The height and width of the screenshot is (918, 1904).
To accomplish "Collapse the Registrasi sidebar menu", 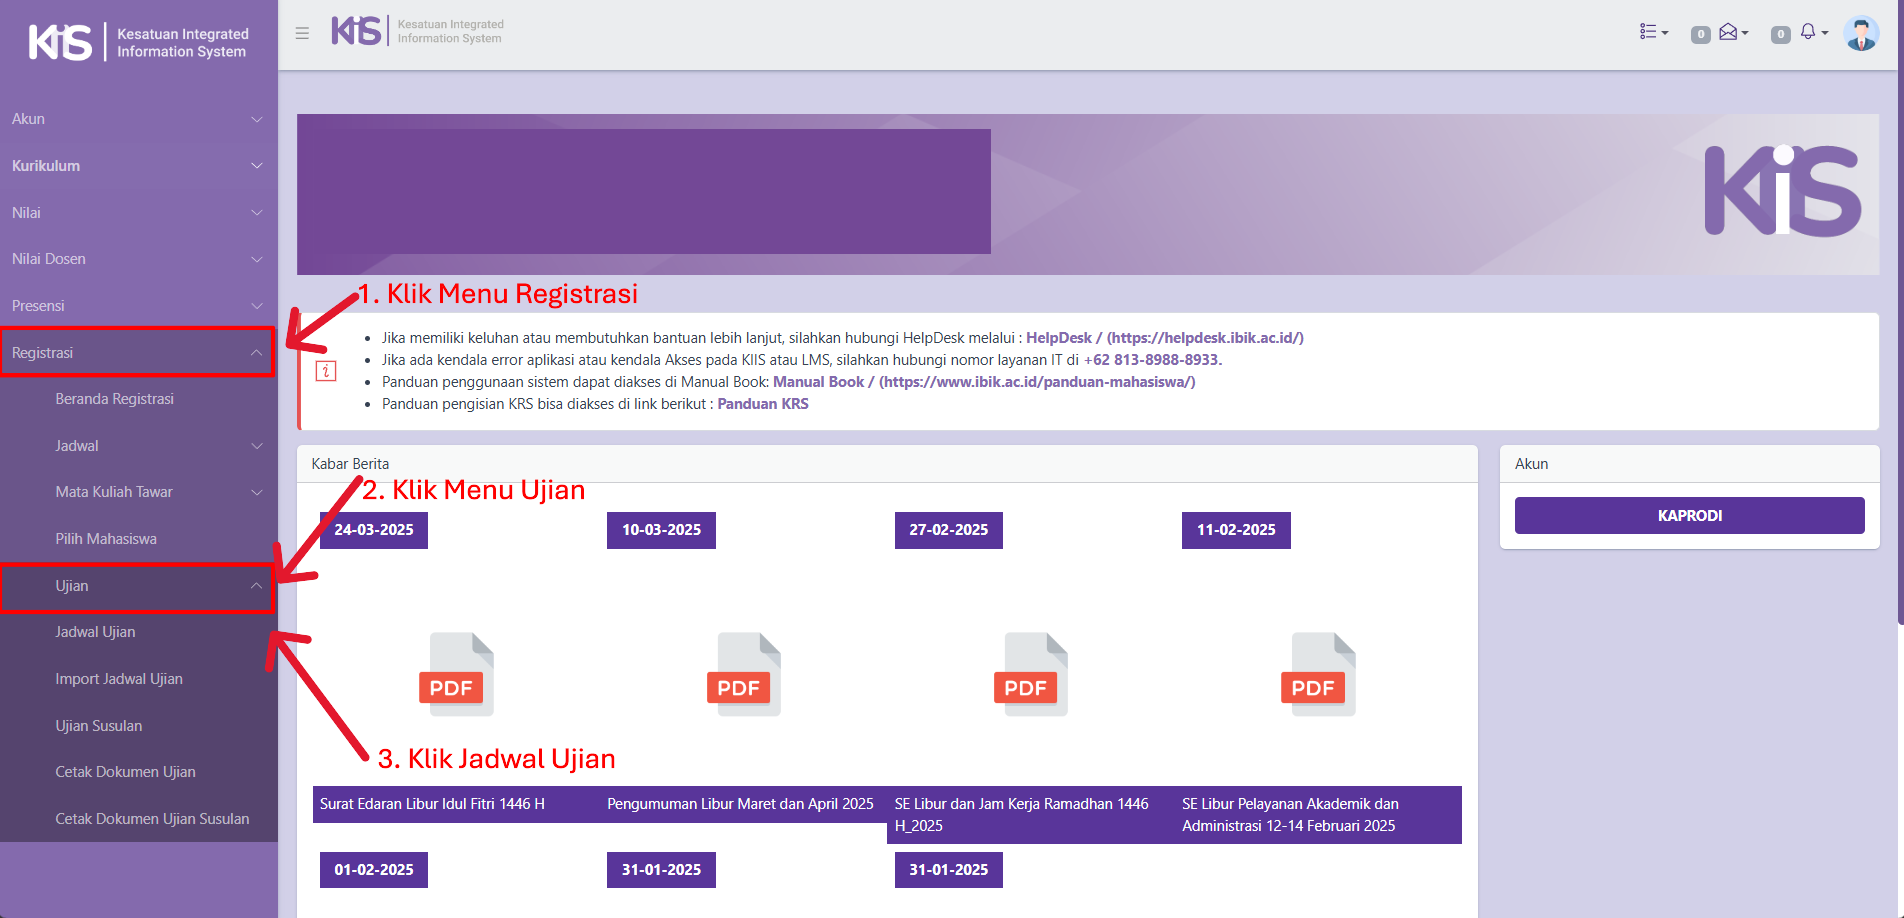I will point(137,353).
